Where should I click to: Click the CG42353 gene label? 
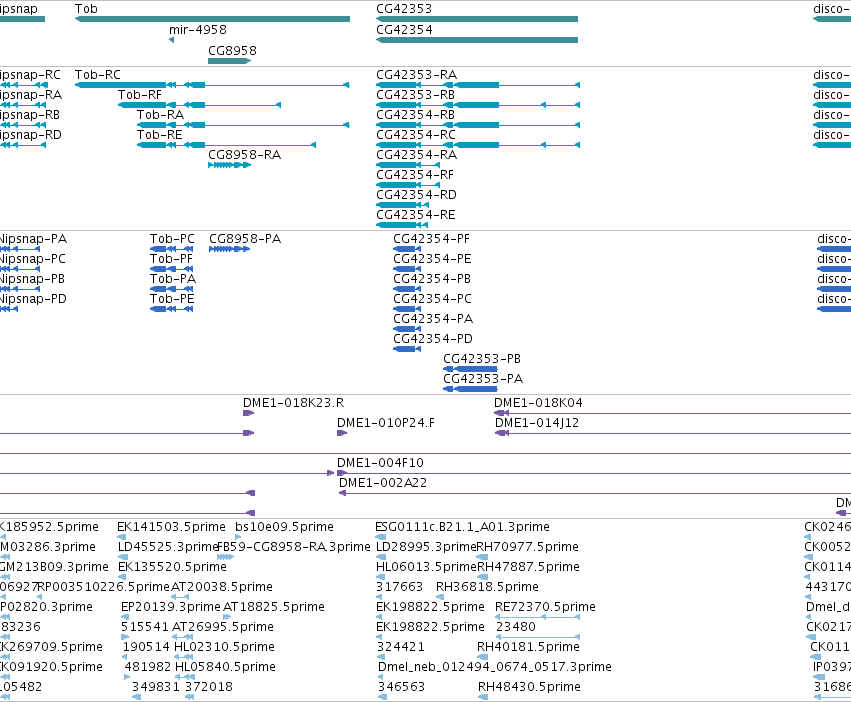(404, 9)
